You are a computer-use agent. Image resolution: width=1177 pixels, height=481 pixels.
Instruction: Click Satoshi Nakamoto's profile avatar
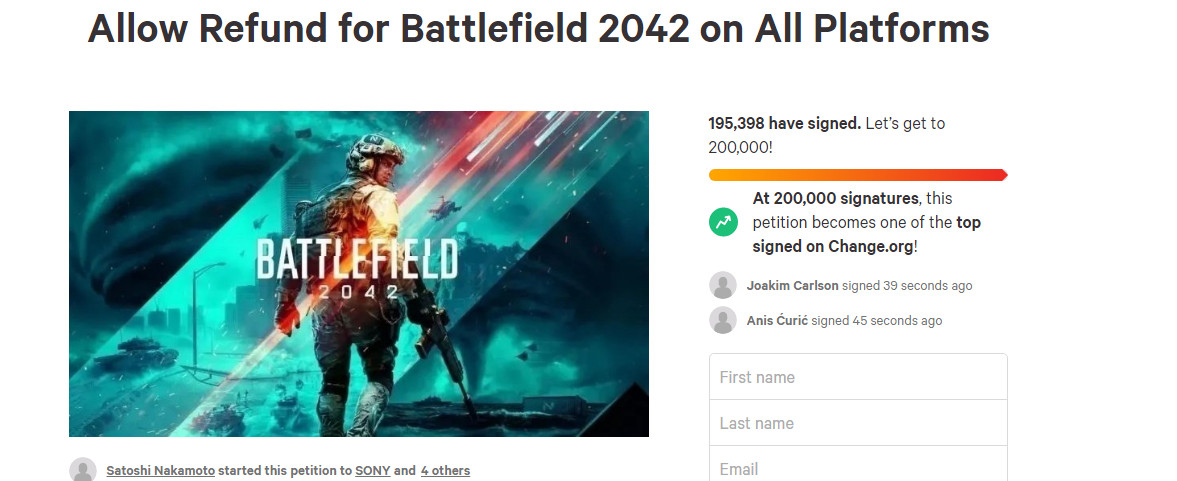pos(83,470)
